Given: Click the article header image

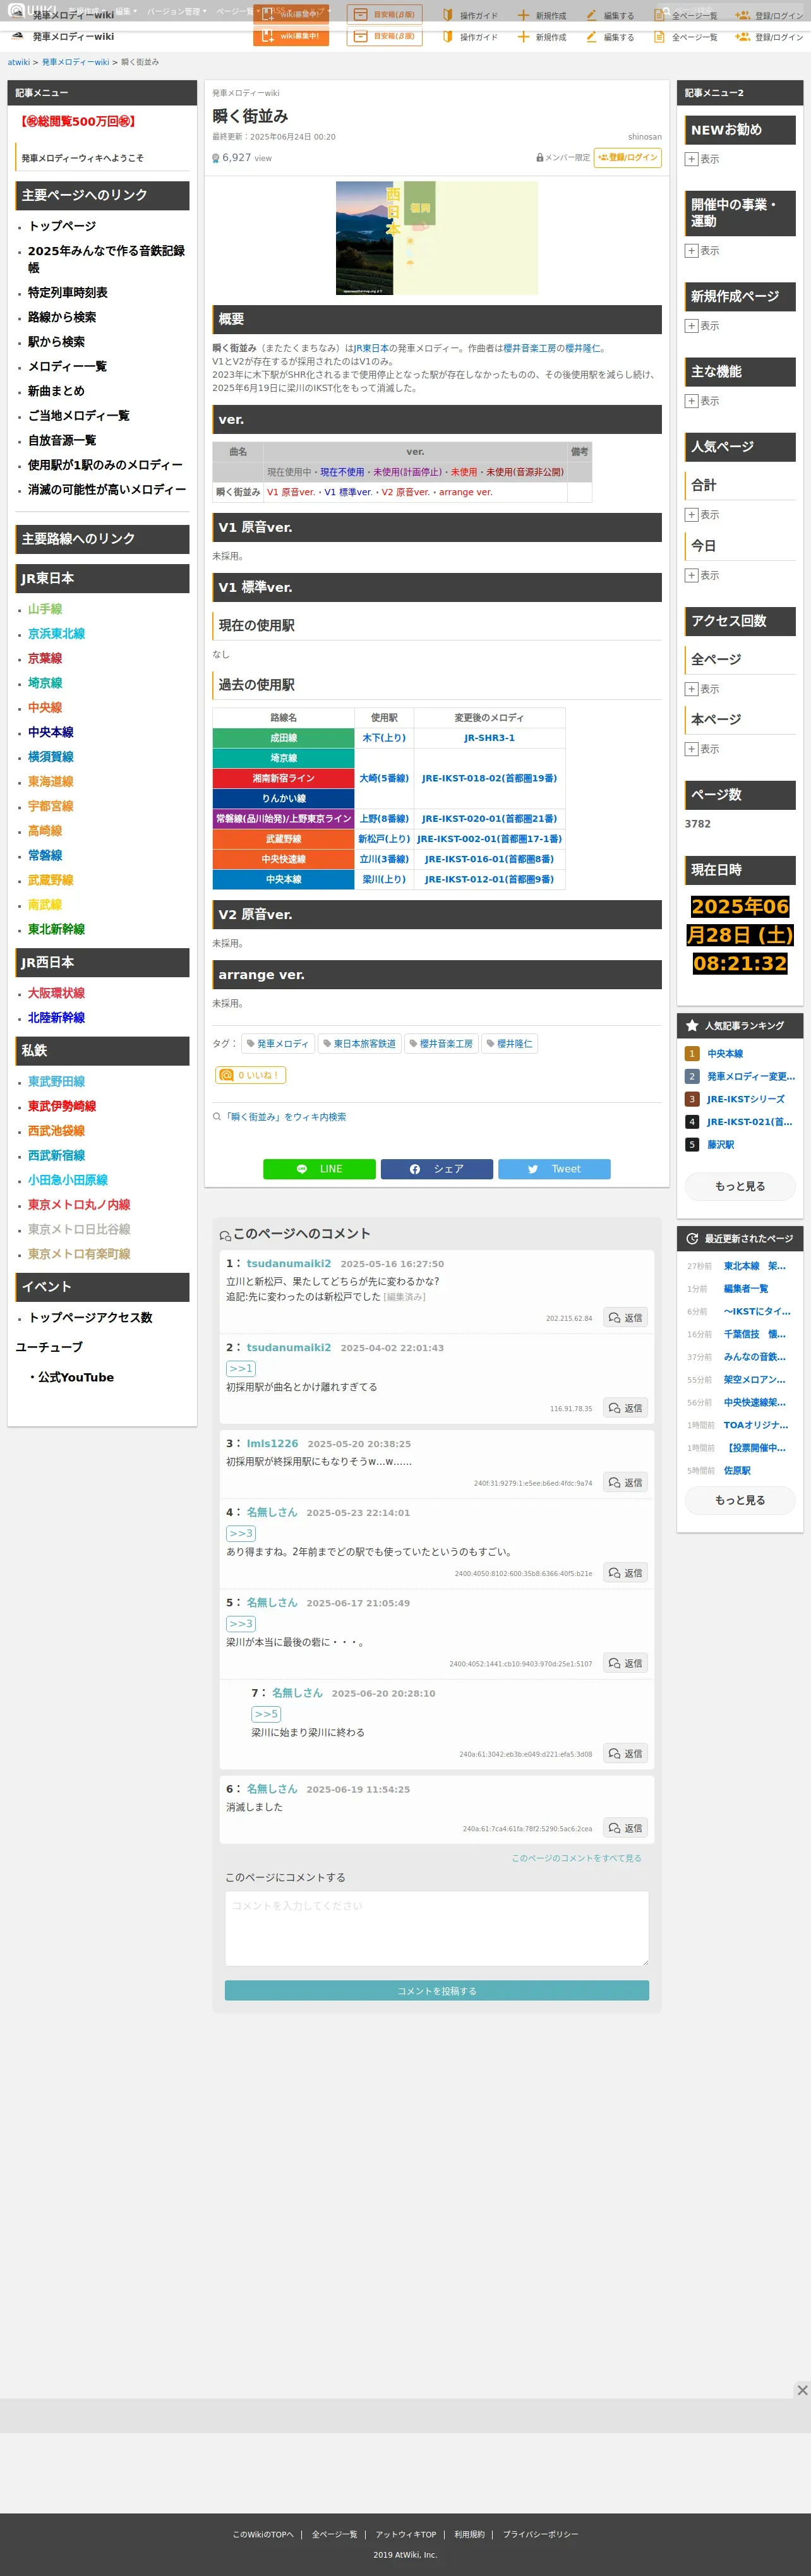Looking at the screenshot, I should coord(436,238).
